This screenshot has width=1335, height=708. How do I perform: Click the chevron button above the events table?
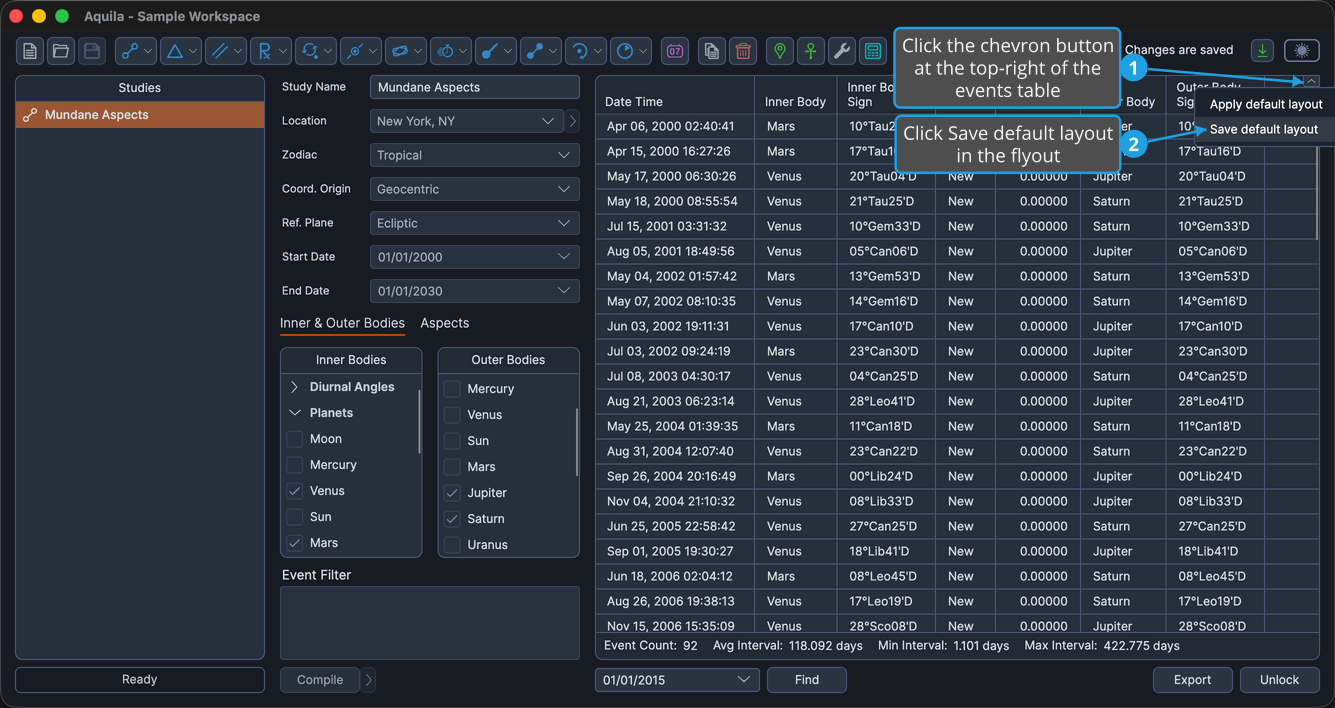(x=1311, y=82)
